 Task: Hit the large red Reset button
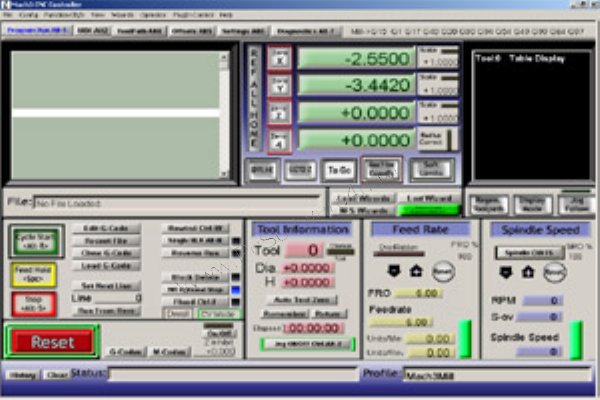[x=52, y=341]
